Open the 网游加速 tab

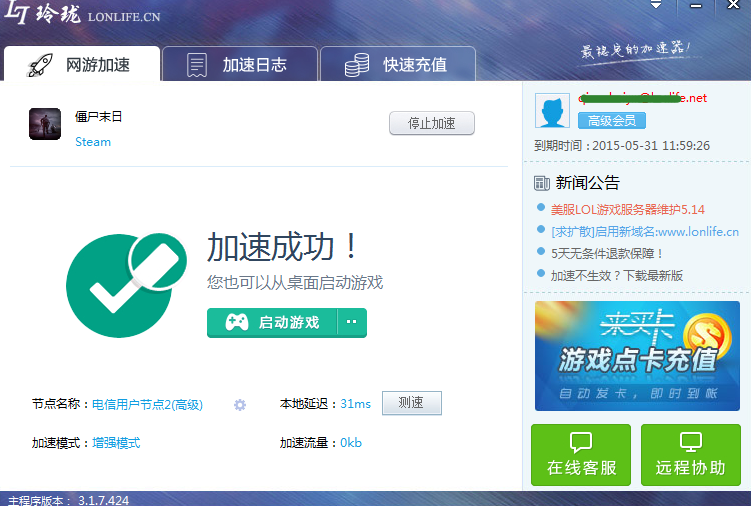click(x=82, y=64)
